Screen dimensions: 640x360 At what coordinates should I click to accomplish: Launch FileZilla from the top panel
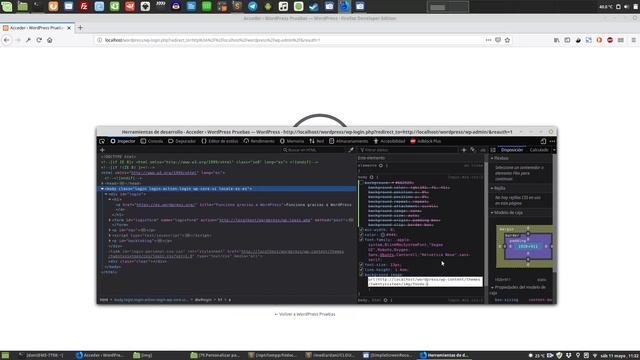point(84,6)
